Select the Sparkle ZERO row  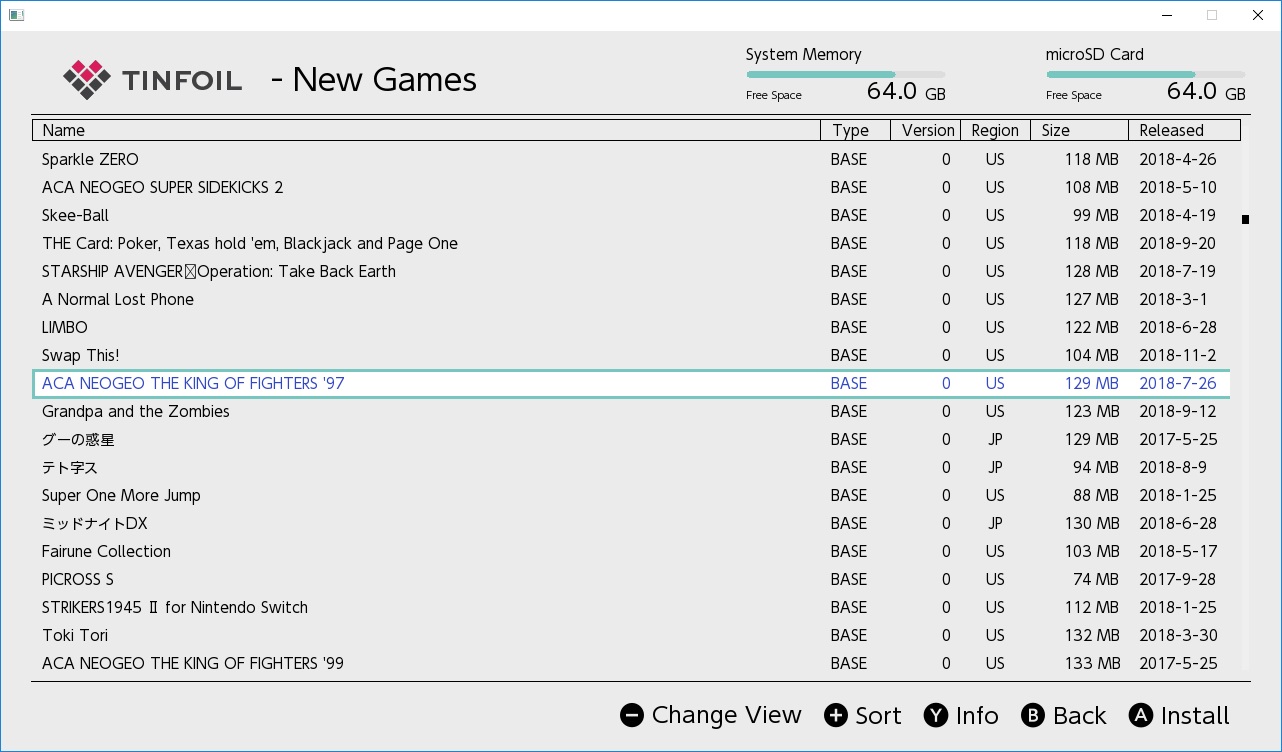coord(632,159)
